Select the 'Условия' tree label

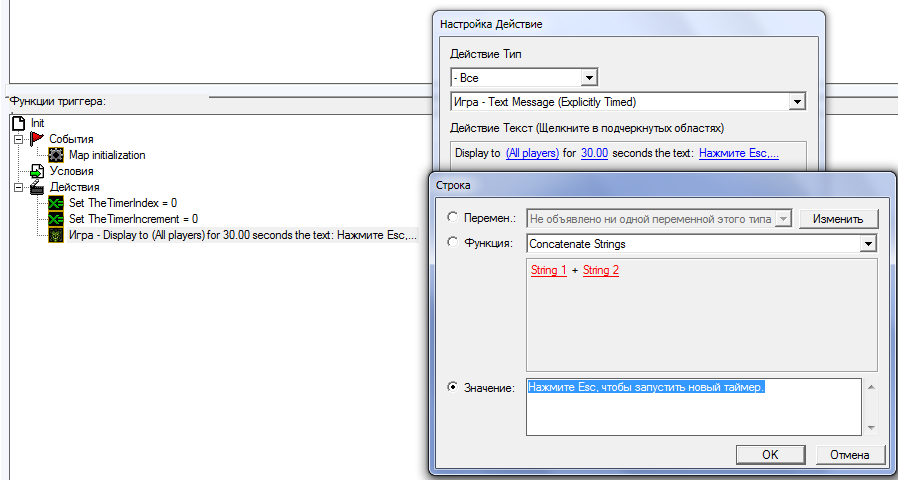point(71,171)
